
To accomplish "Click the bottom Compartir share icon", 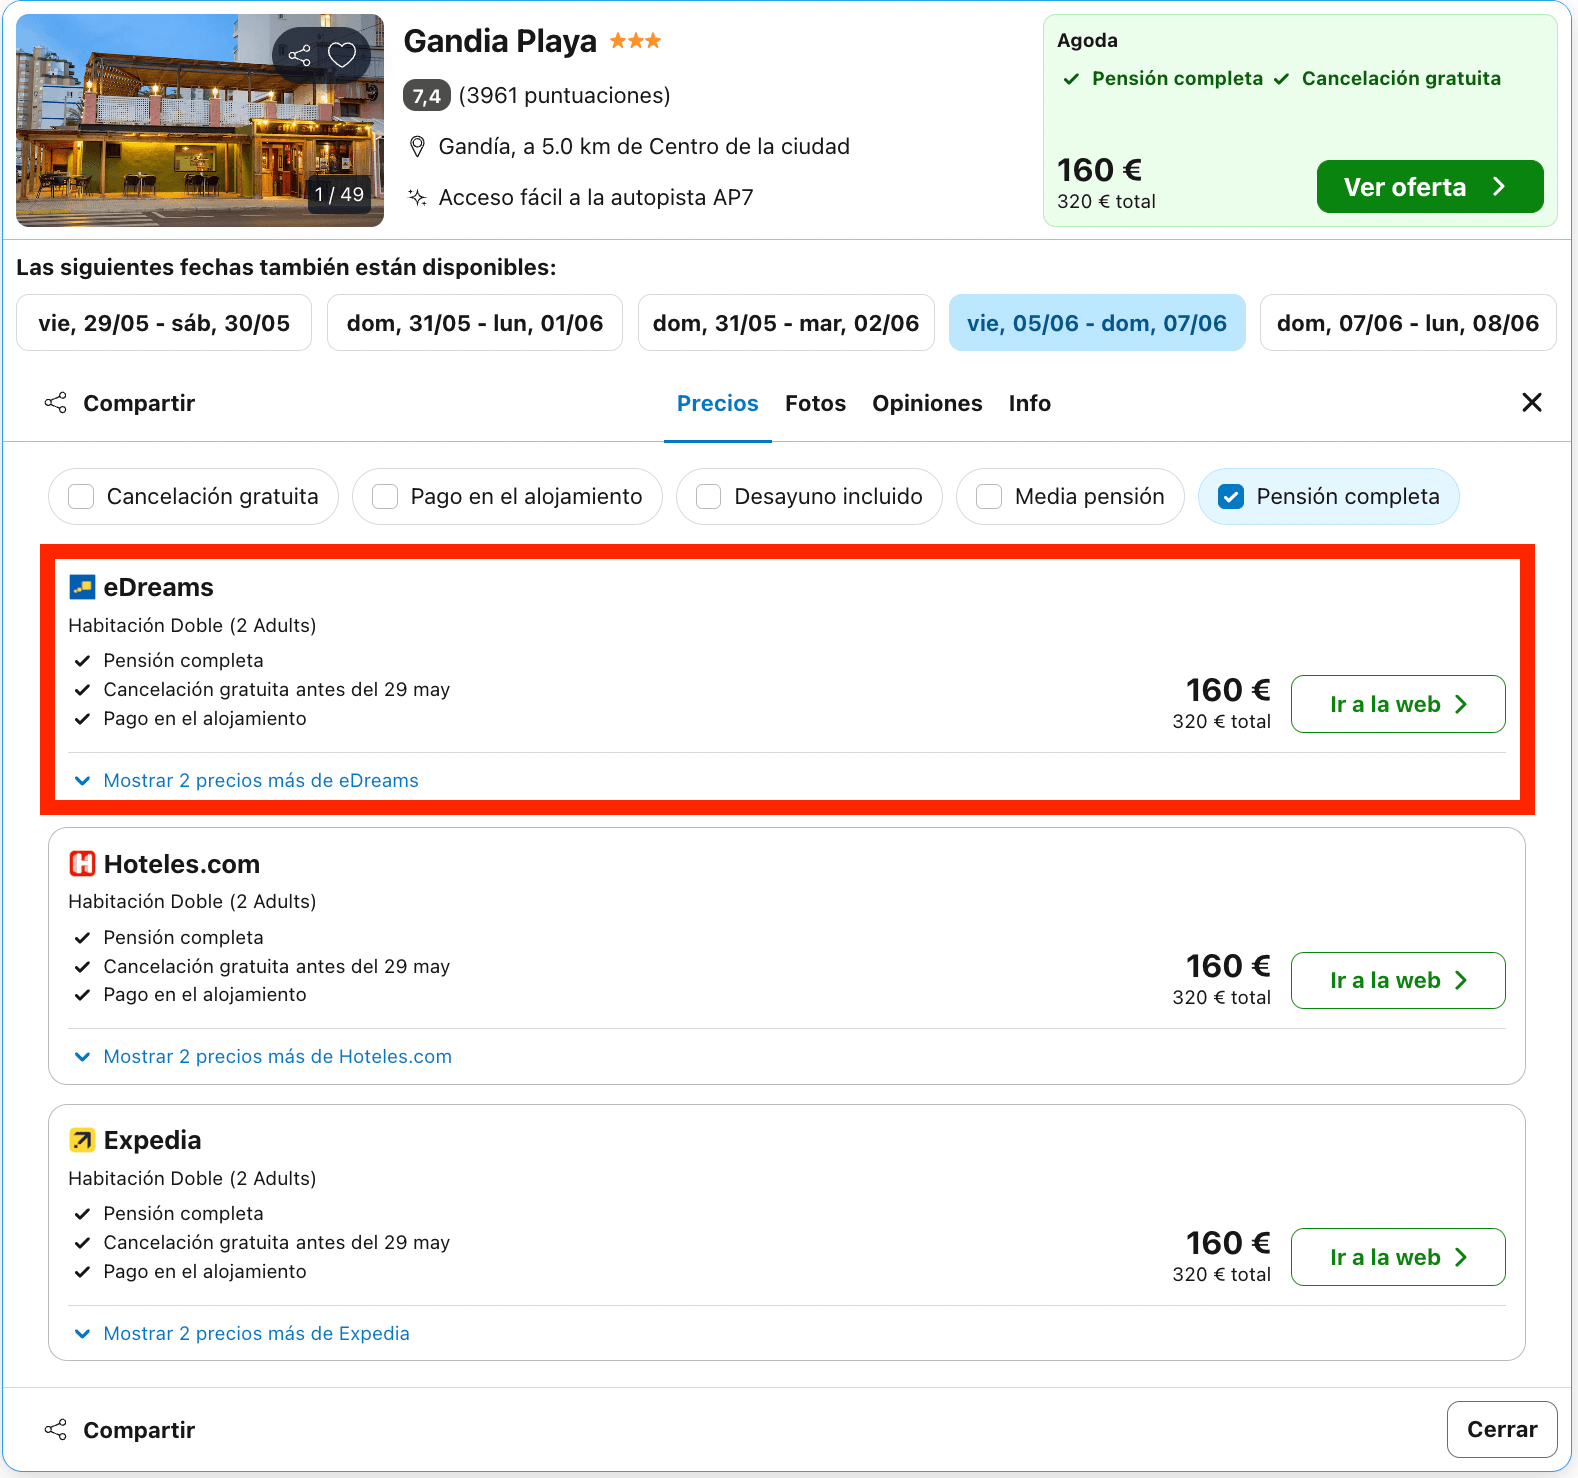I will point(56,1430).
